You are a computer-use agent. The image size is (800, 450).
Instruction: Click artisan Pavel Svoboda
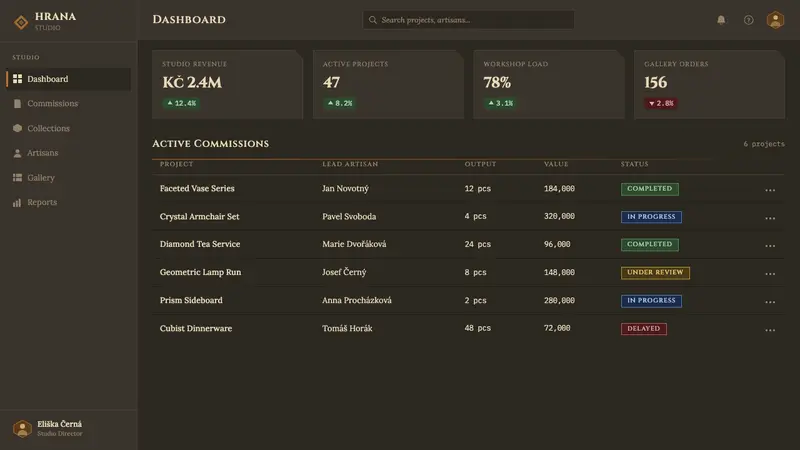[349, 216]
